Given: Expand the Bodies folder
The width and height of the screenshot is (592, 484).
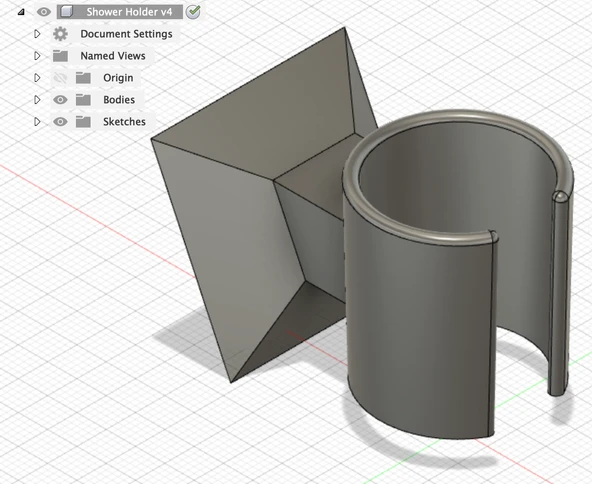Looking at the screenshot, I should [37, 100].
